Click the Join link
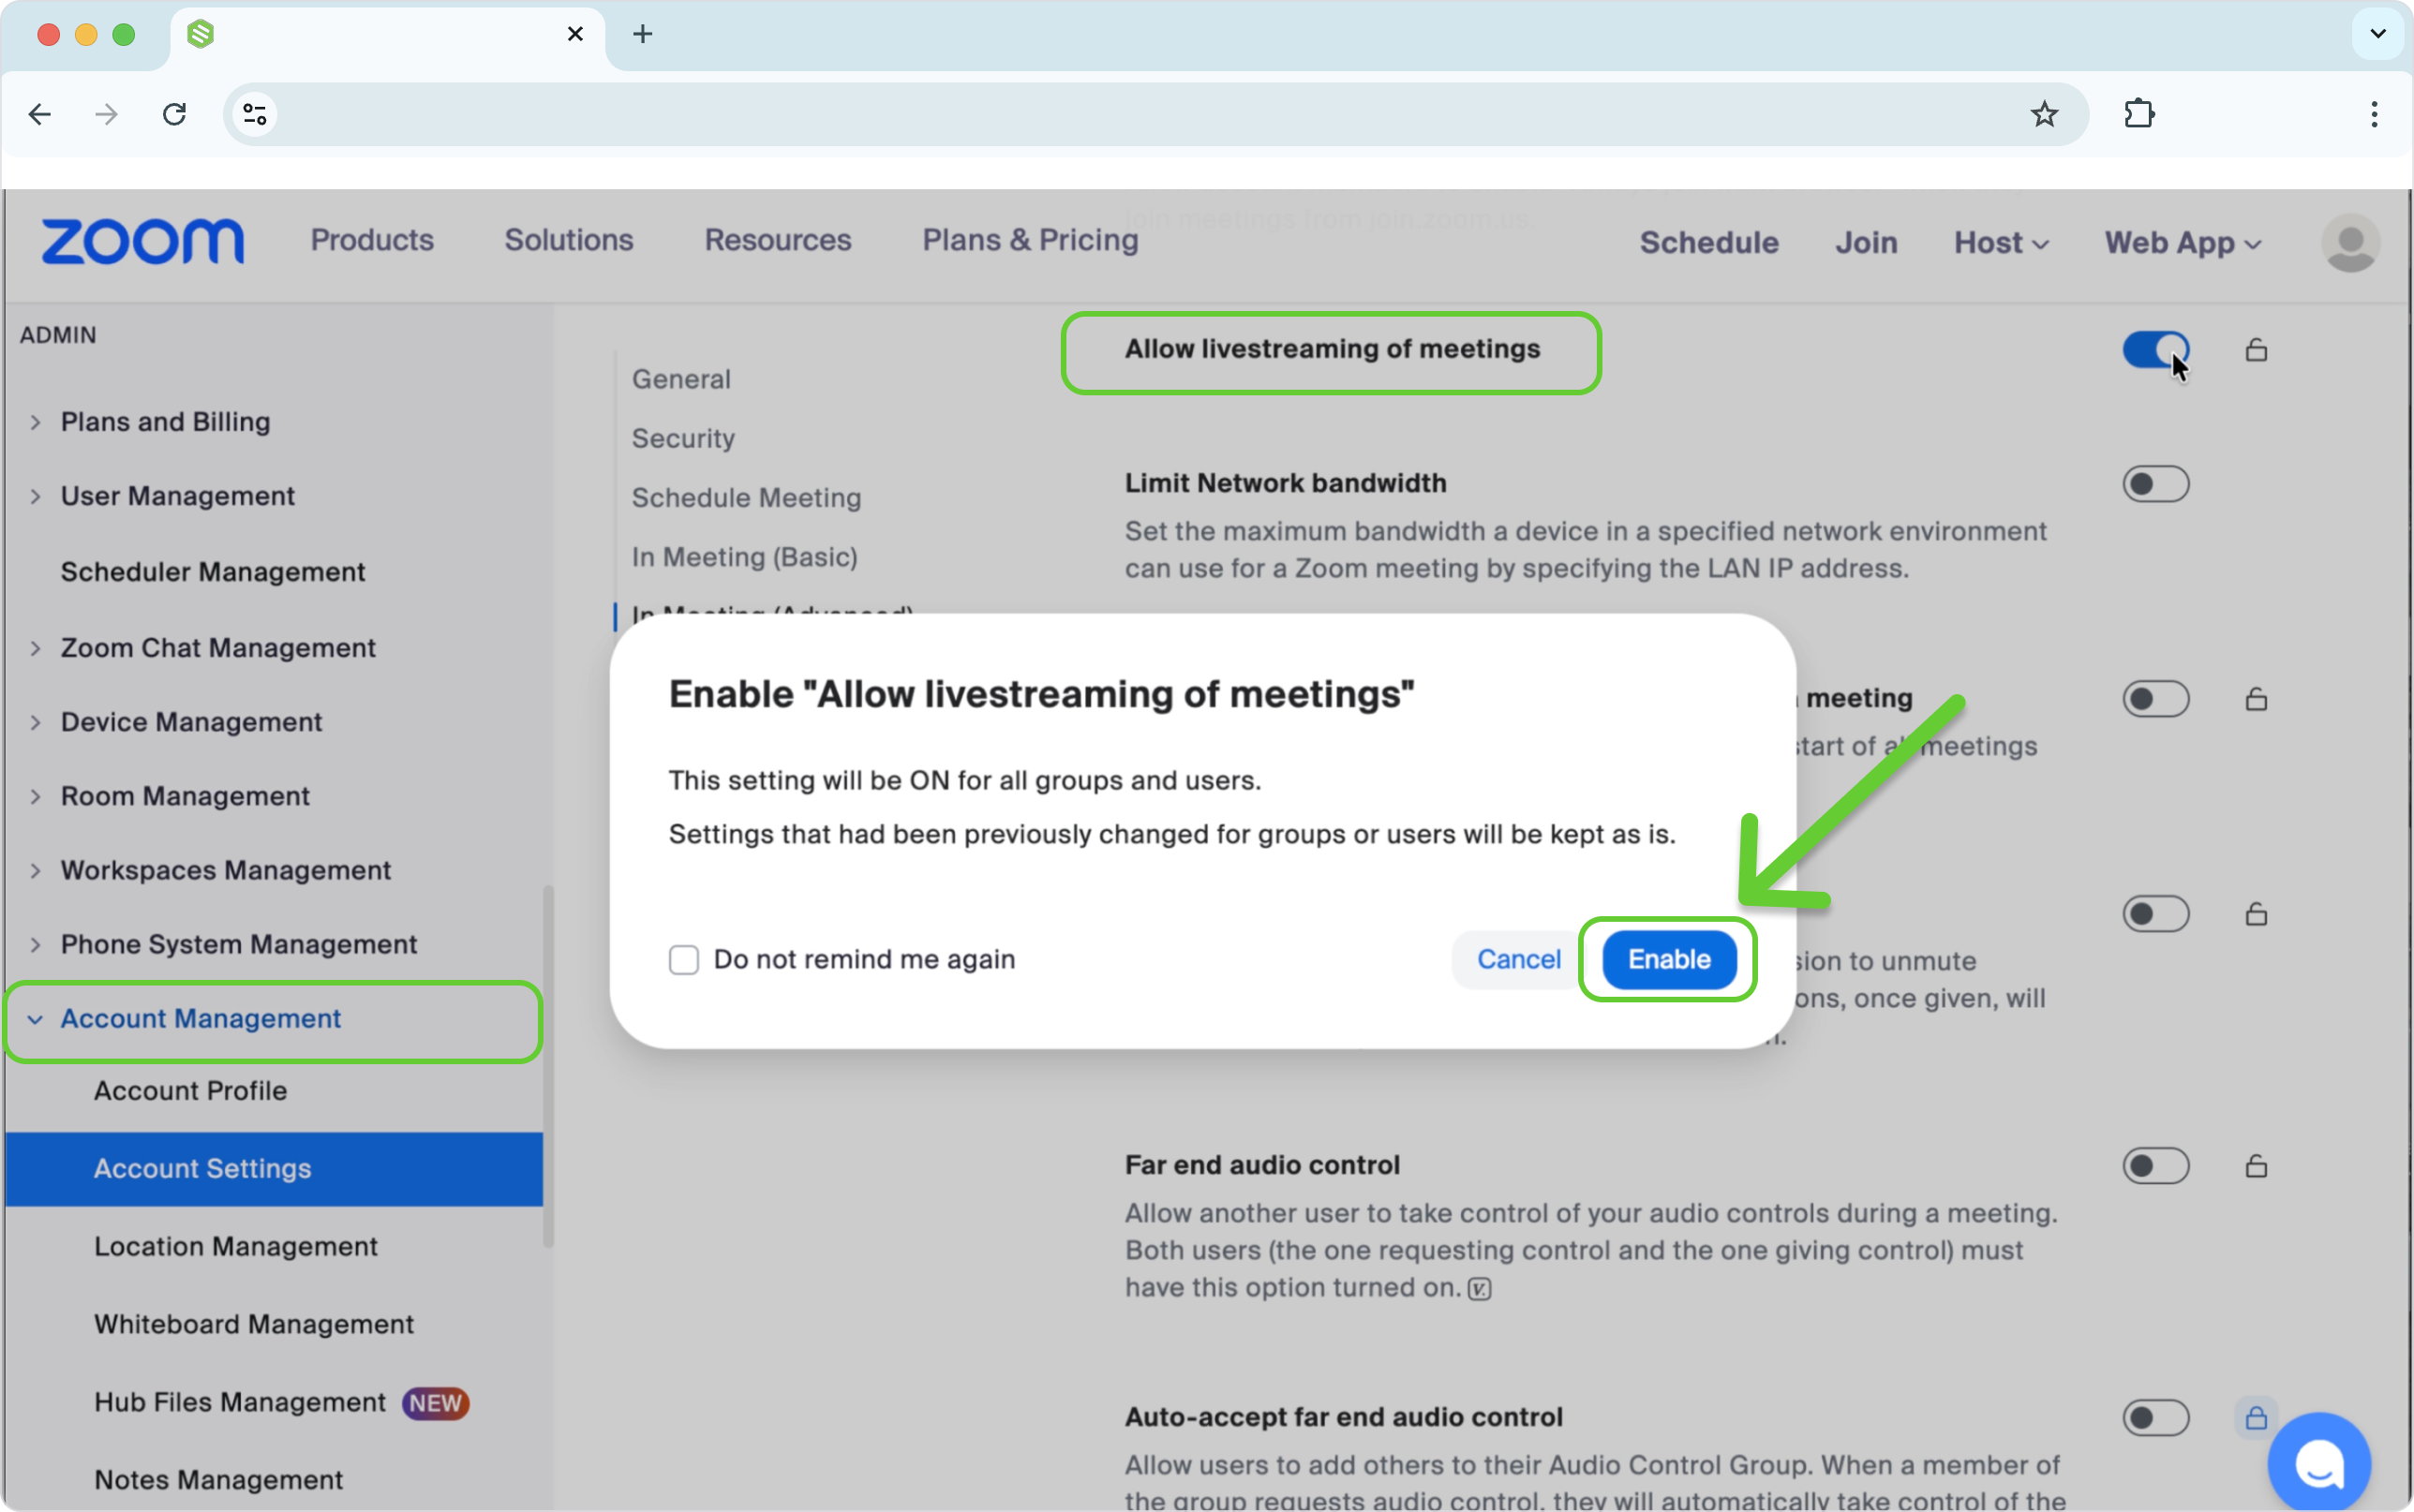This screenshot has width=2414, height=1512. (x=1866, y=243)
